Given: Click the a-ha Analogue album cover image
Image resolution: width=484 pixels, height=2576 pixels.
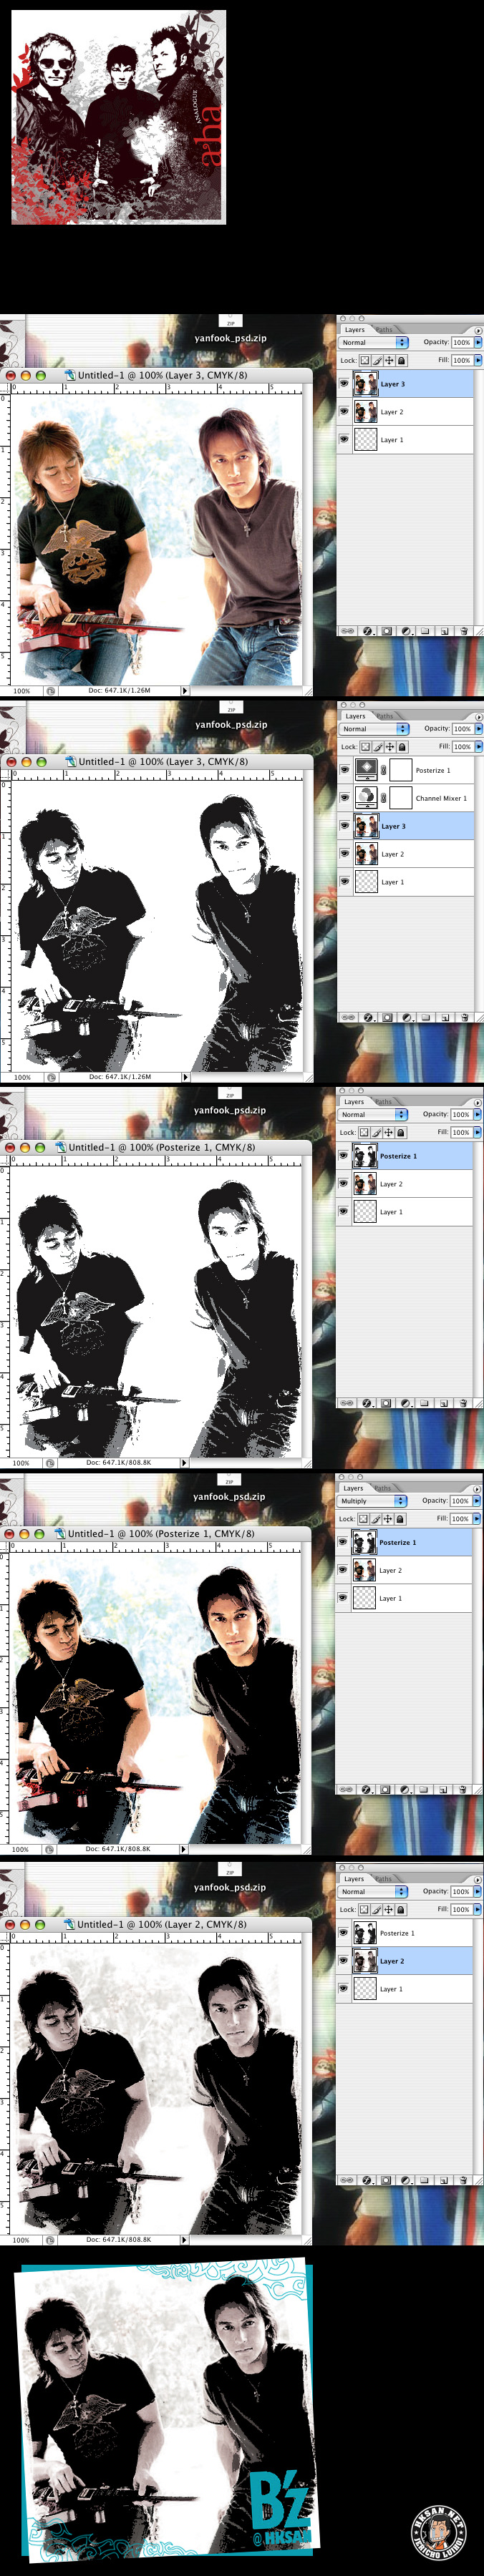Looking at the screenshot, I should pyautogui.click(x=118, y=118).
